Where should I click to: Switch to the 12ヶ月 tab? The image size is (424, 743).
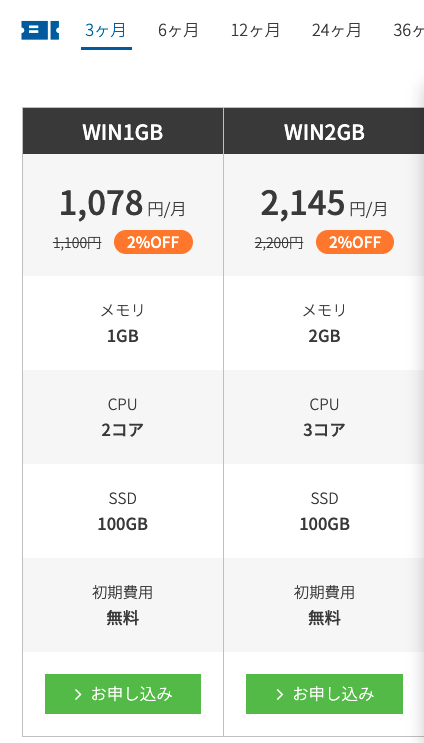pos(255,31)
